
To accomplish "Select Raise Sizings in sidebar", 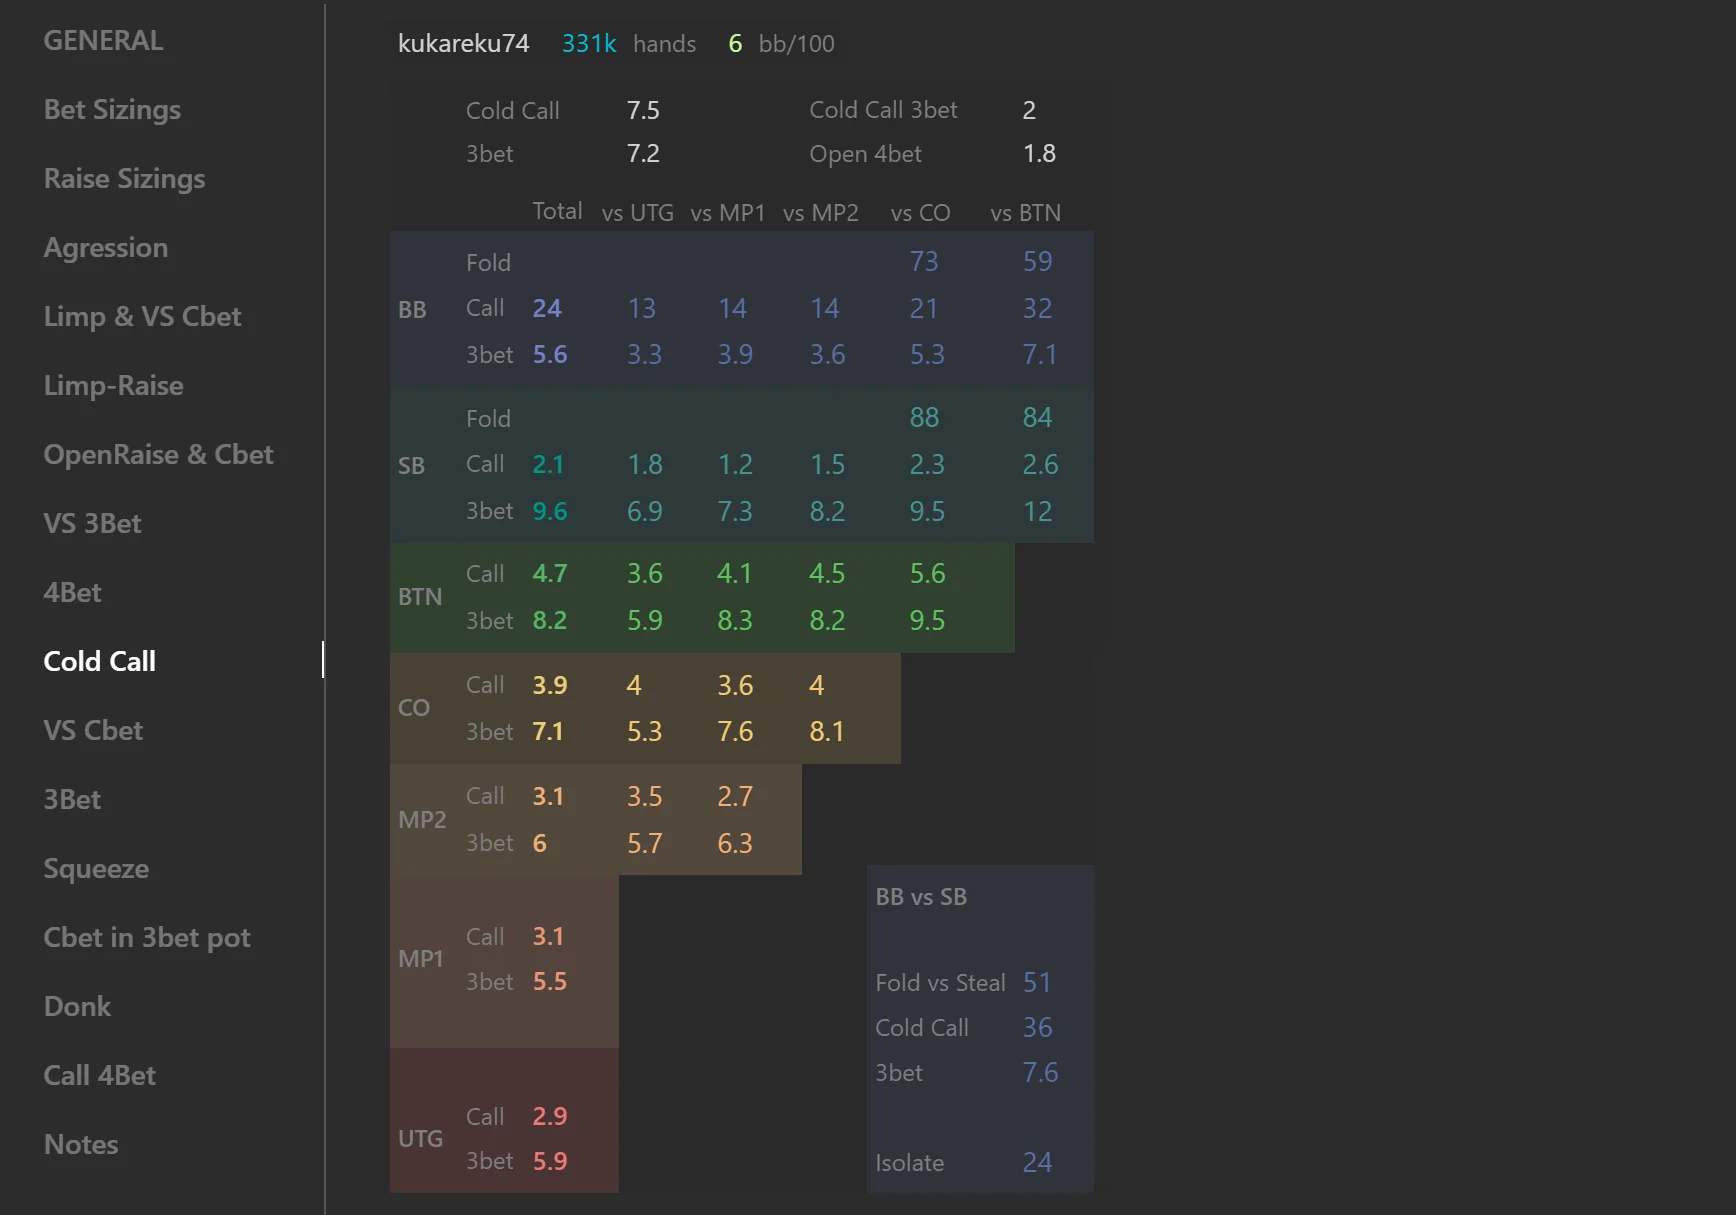I will pyautogui.click(x=124, y=179).
